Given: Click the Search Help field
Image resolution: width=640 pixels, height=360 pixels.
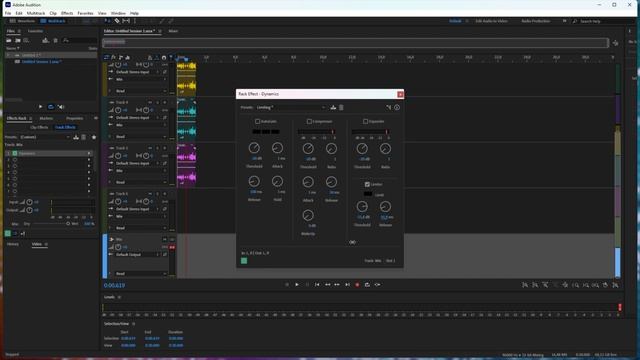Looking at the screenshot, I should tap(595, 21).
